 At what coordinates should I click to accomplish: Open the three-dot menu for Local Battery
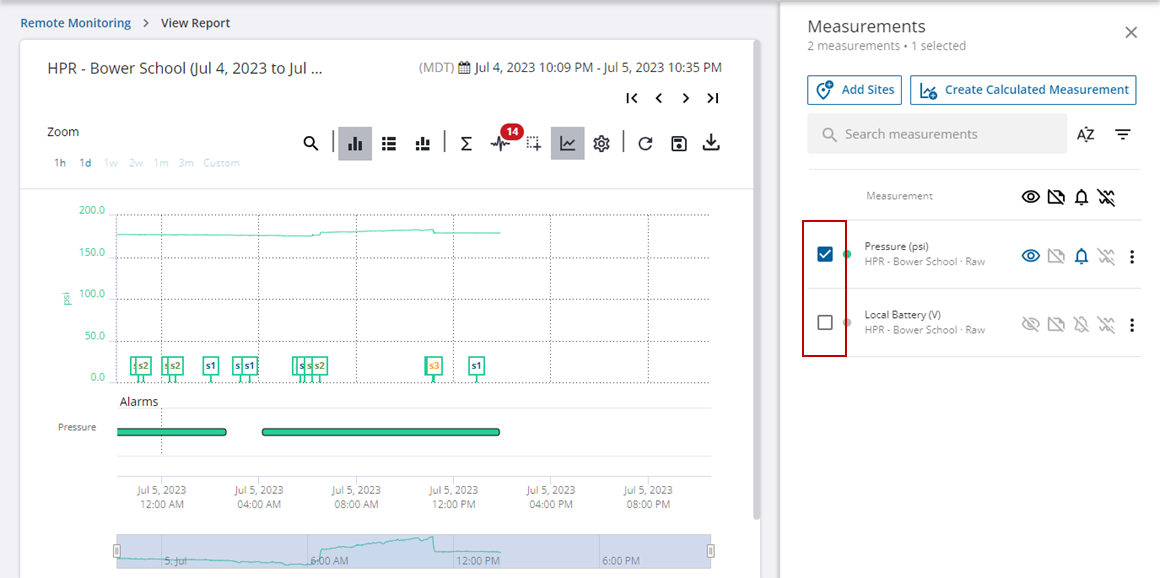(x=1132, y=325)
